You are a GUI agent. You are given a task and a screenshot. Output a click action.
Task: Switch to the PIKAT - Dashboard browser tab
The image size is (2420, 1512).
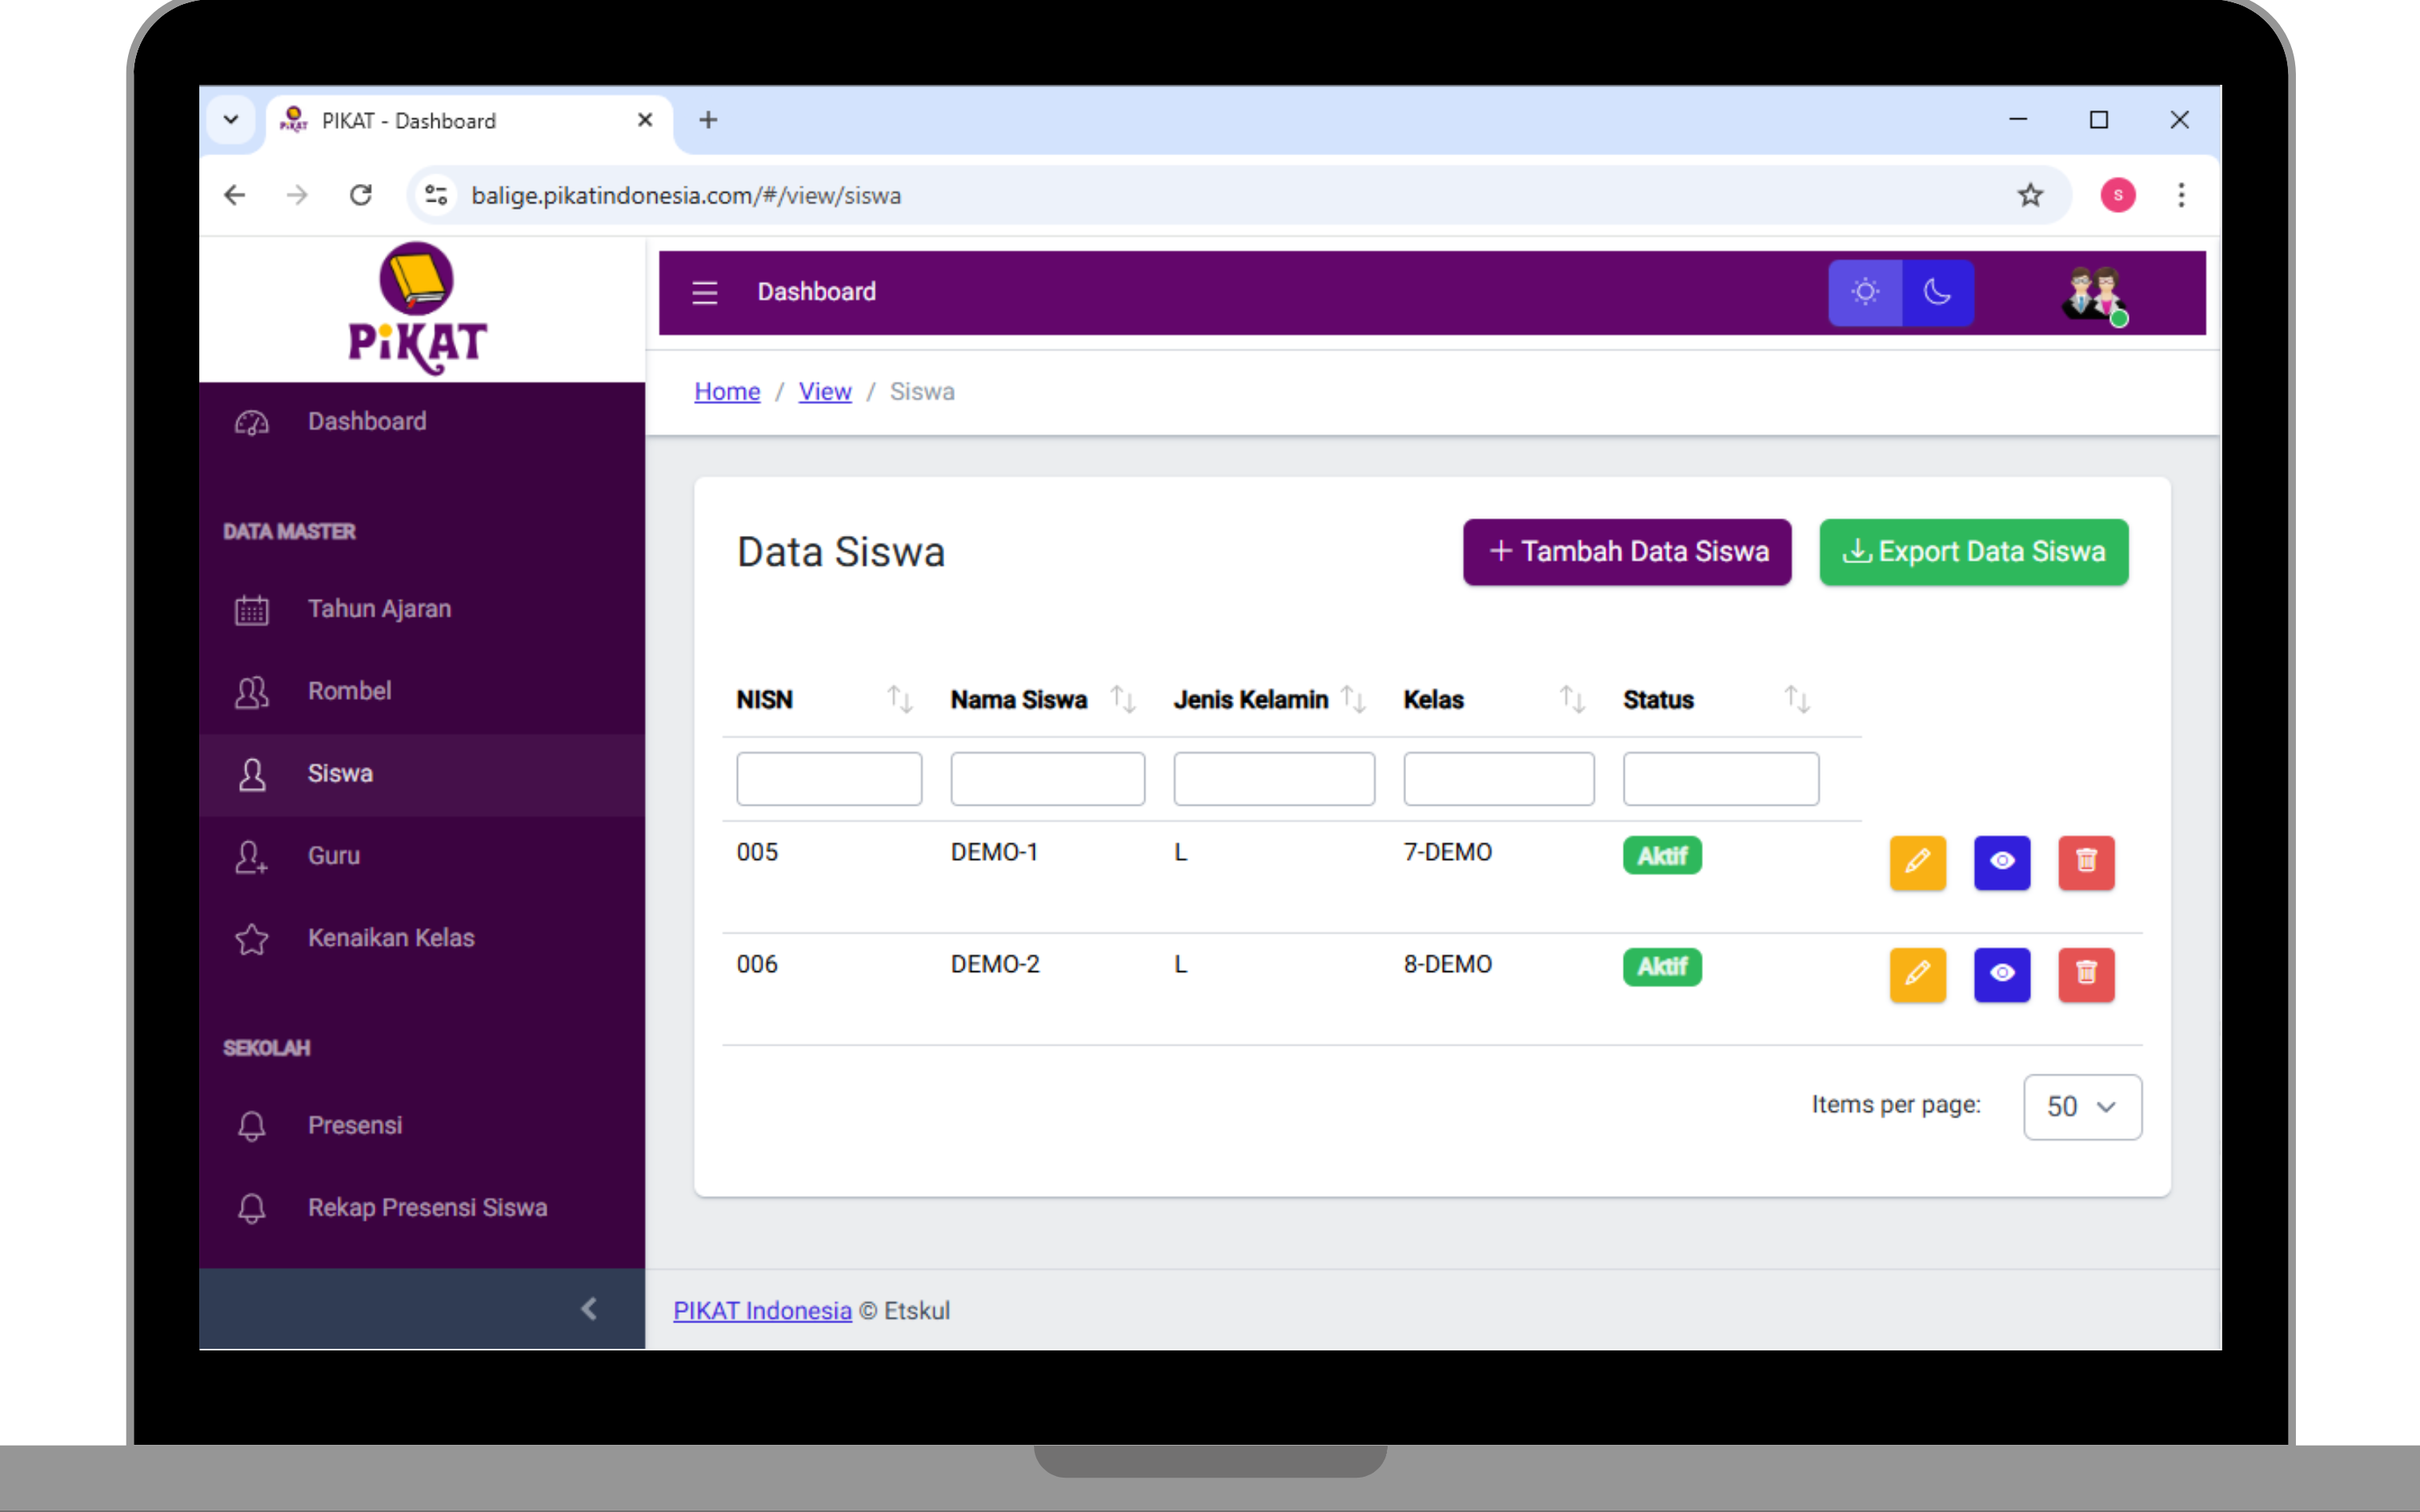point(407,120)
